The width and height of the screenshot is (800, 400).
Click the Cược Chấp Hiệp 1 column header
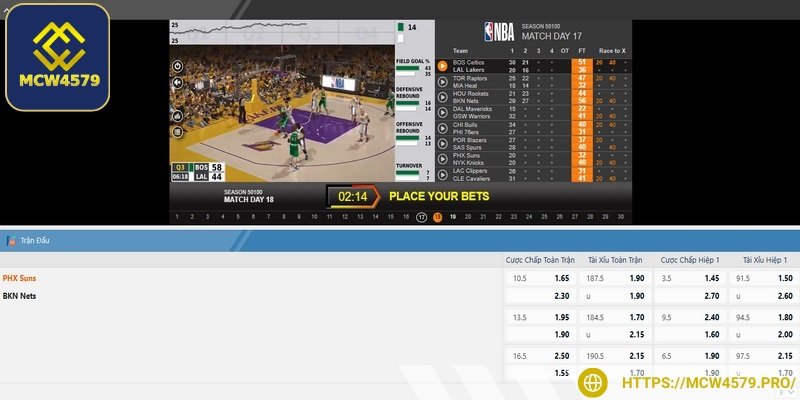(690, 260)
